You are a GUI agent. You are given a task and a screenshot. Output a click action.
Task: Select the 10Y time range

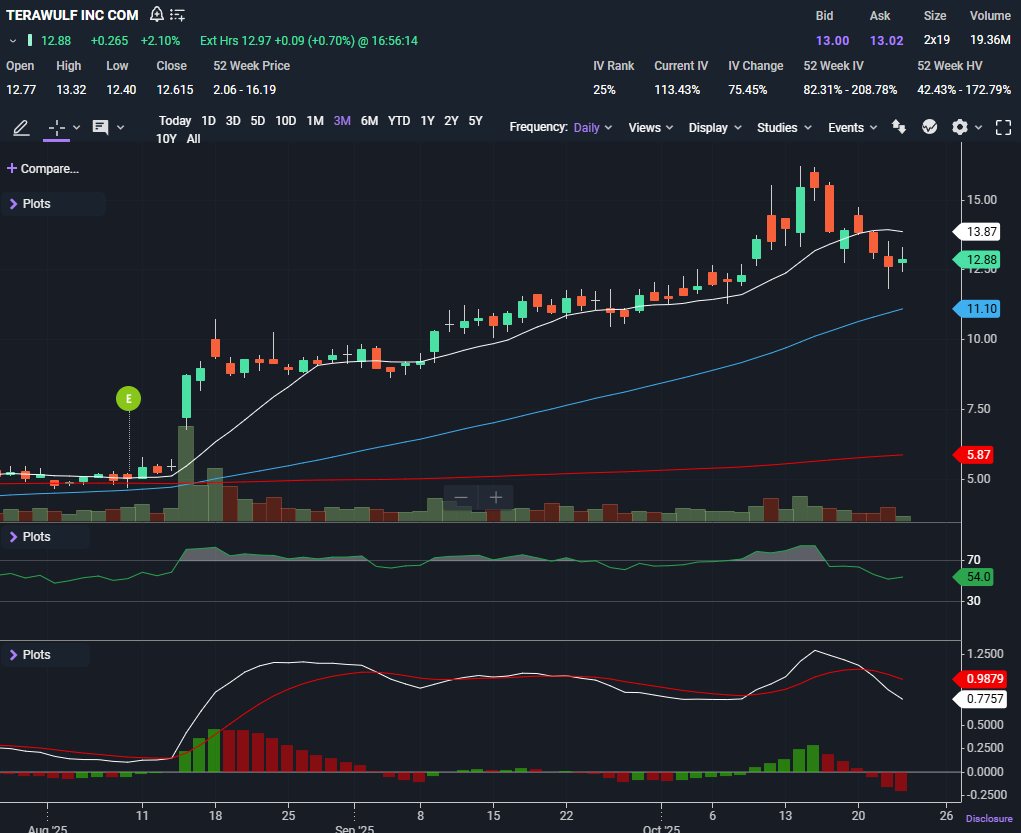[167, 139]
